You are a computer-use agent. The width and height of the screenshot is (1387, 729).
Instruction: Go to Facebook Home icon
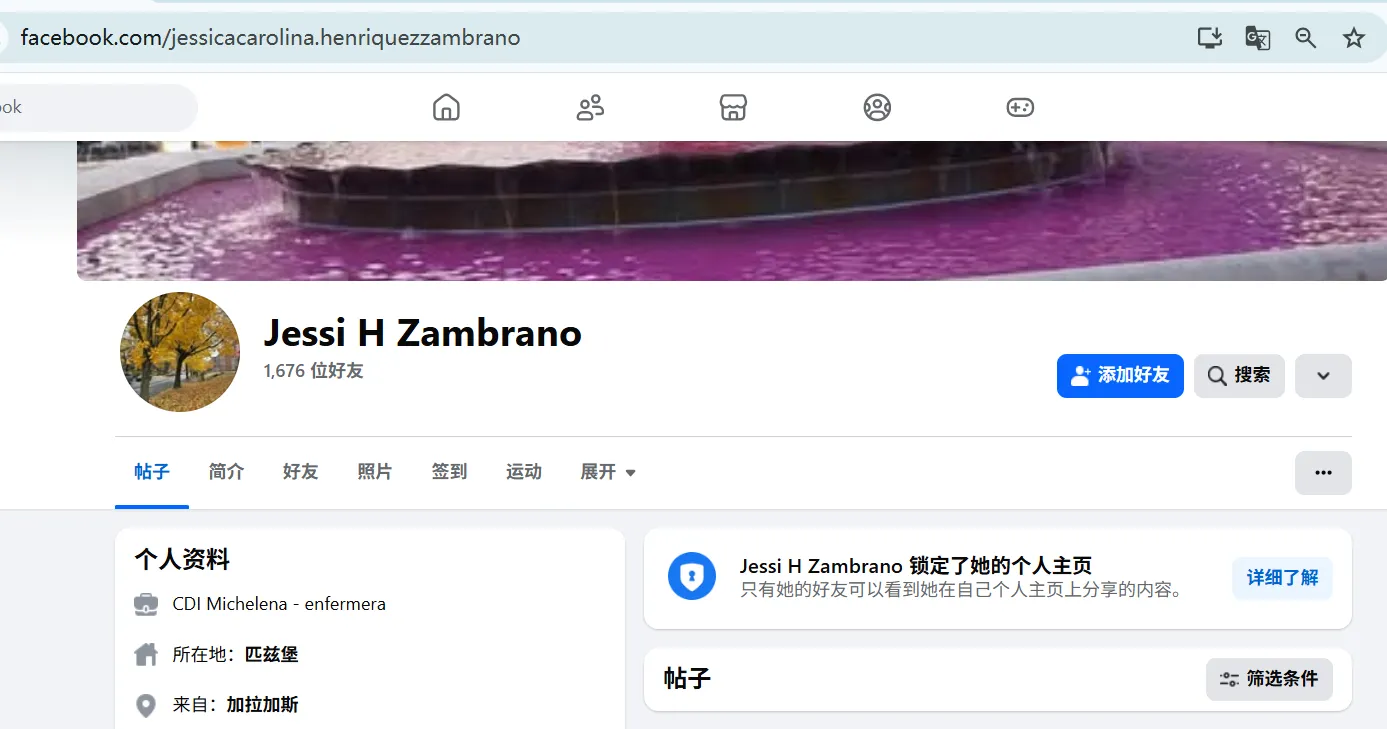[x=446, y=107]
